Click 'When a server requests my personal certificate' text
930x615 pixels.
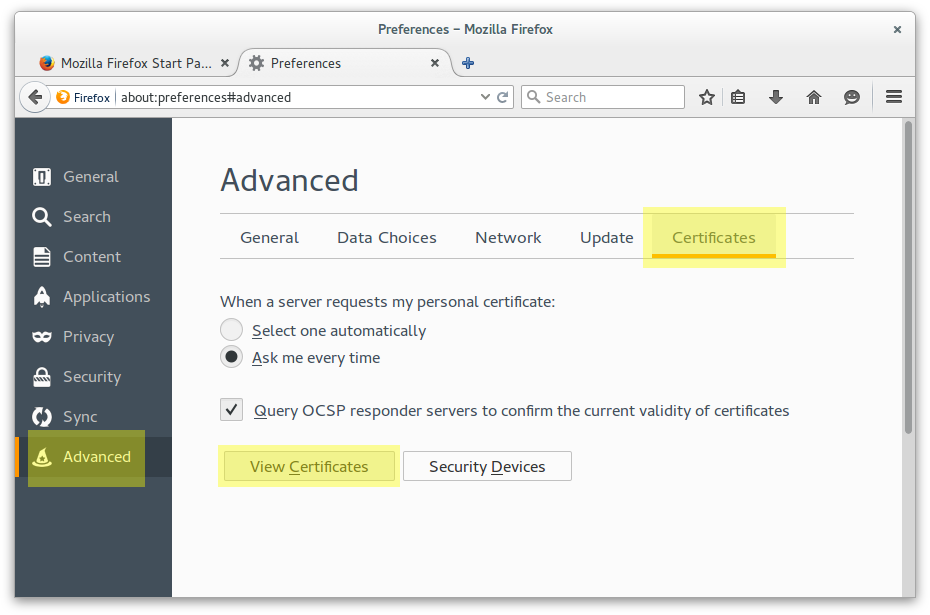[387, 302]
